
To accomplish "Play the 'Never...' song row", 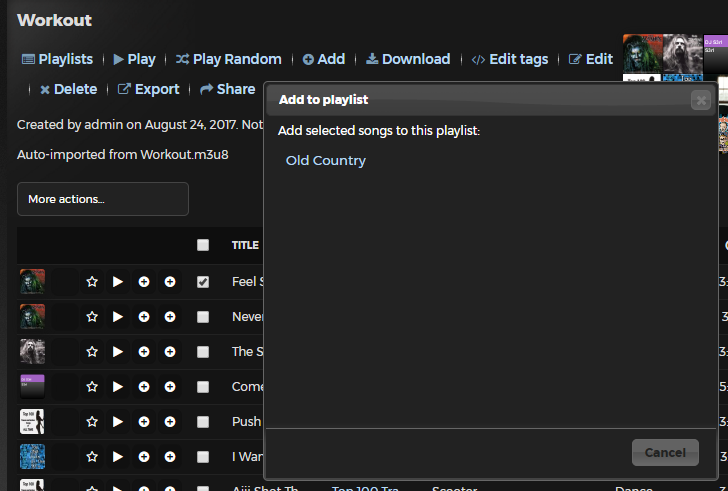I will point(118,317).
